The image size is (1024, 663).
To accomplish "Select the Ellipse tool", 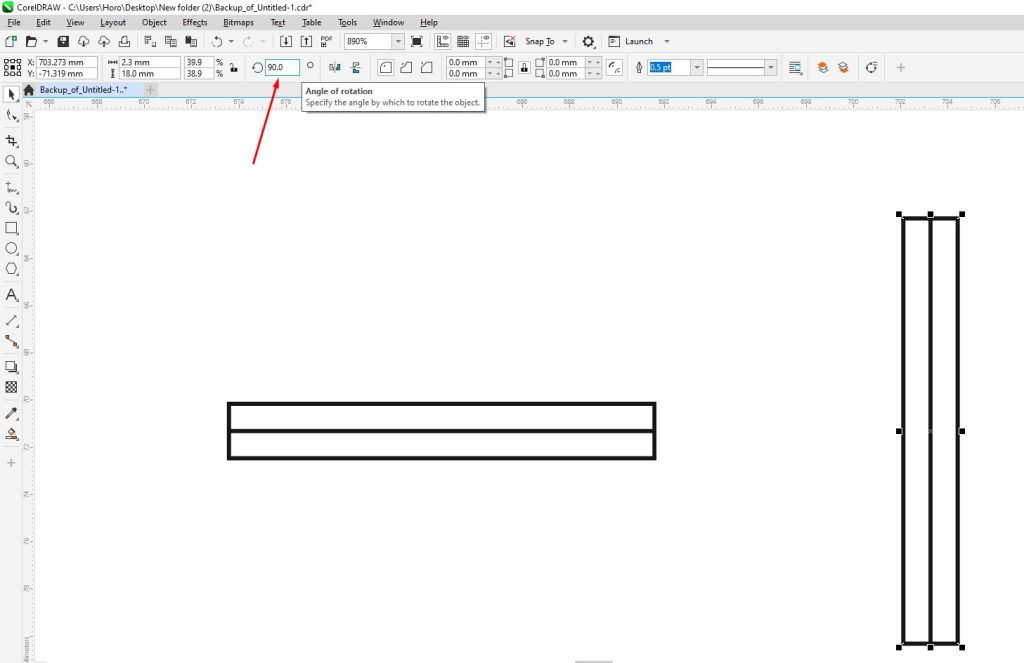I will point(12,250).
